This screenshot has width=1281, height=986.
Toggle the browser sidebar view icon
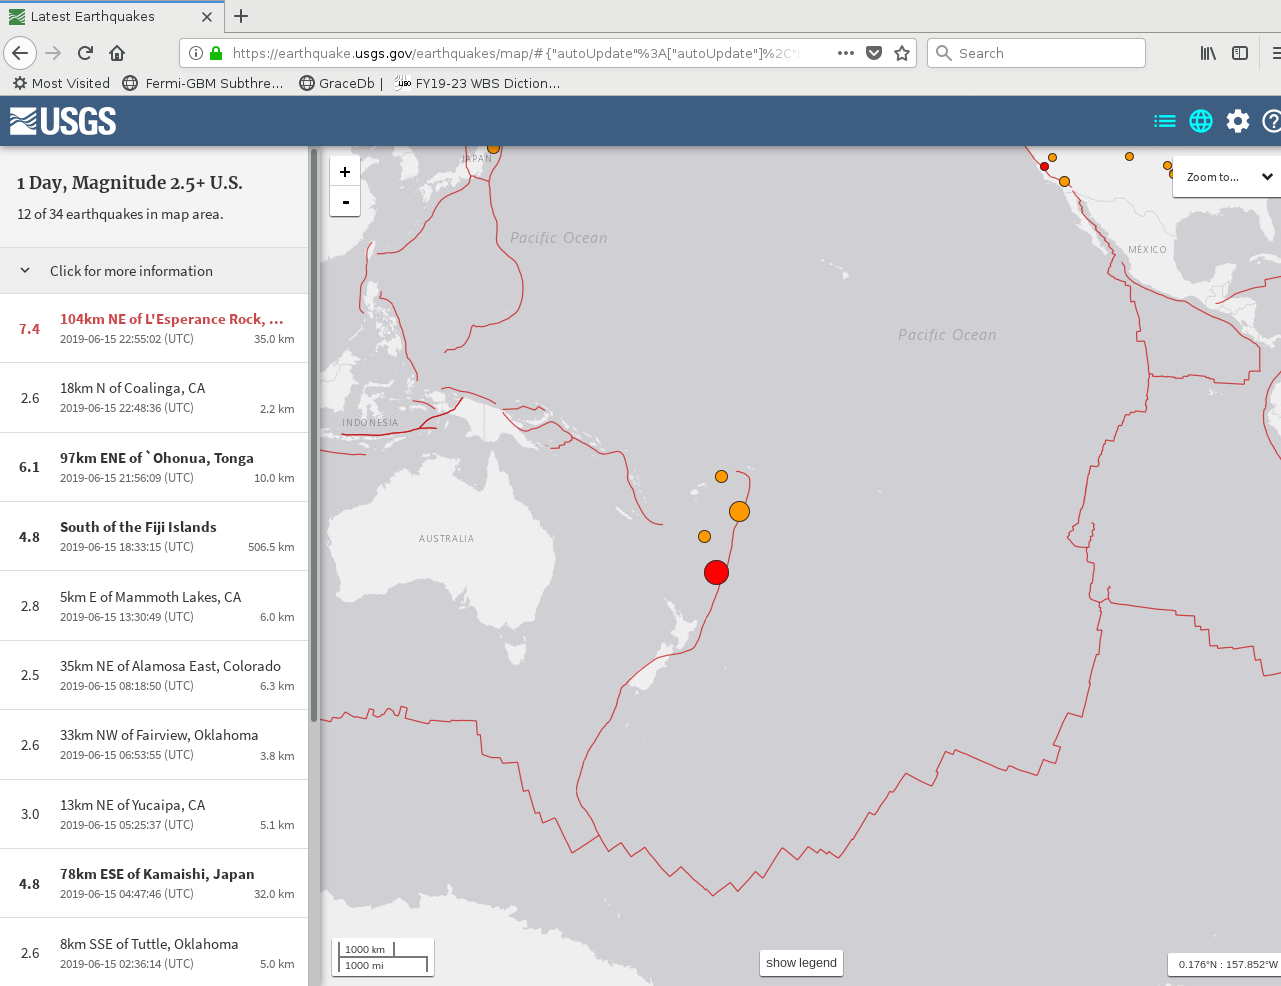coord(1240,53)
